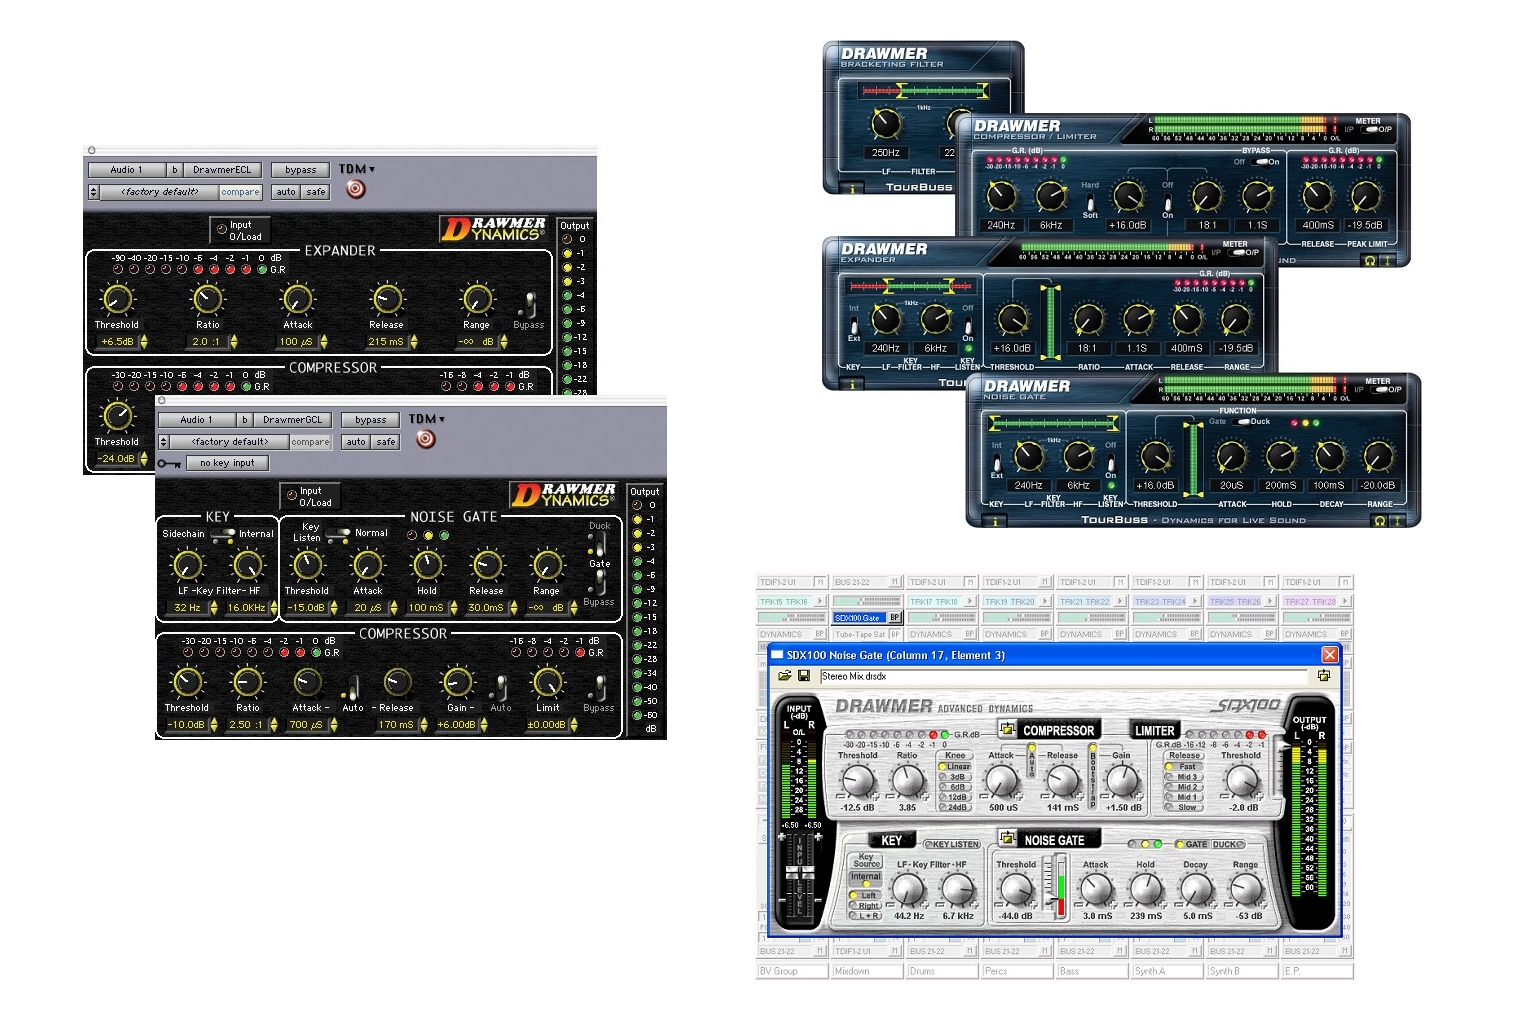Click the arrows icon on the TourBuss Noise Gate panel
Image resolution: width=1540 pixels, height=1020 pixels.
[1399, 520]
